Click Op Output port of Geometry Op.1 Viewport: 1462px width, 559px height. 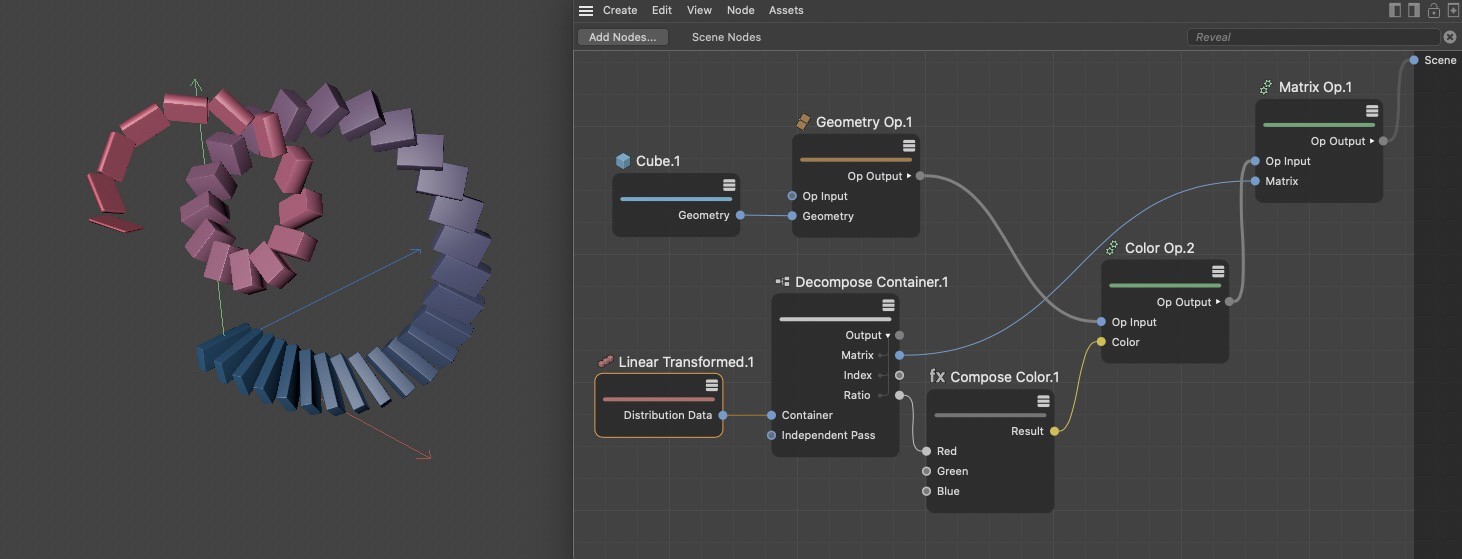920,176
